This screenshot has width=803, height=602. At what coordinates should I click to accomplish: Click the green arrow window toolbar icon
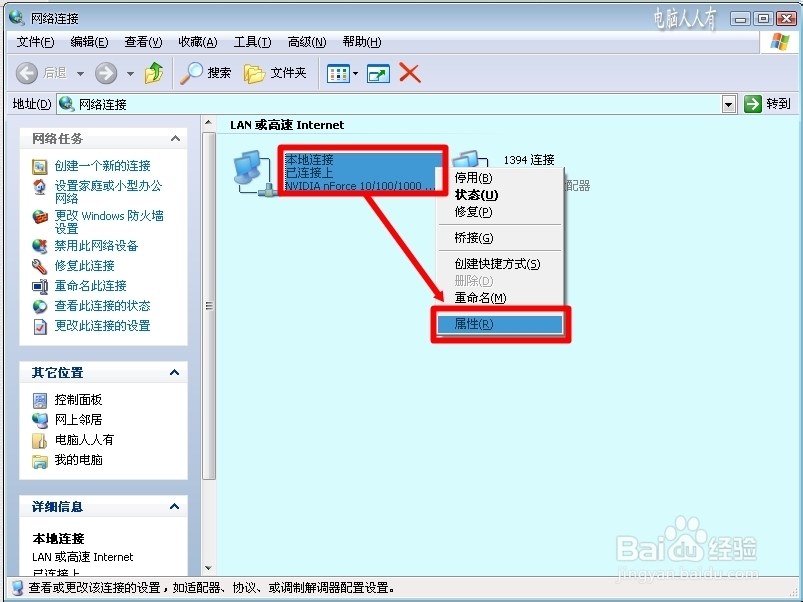tap(378, 74)
